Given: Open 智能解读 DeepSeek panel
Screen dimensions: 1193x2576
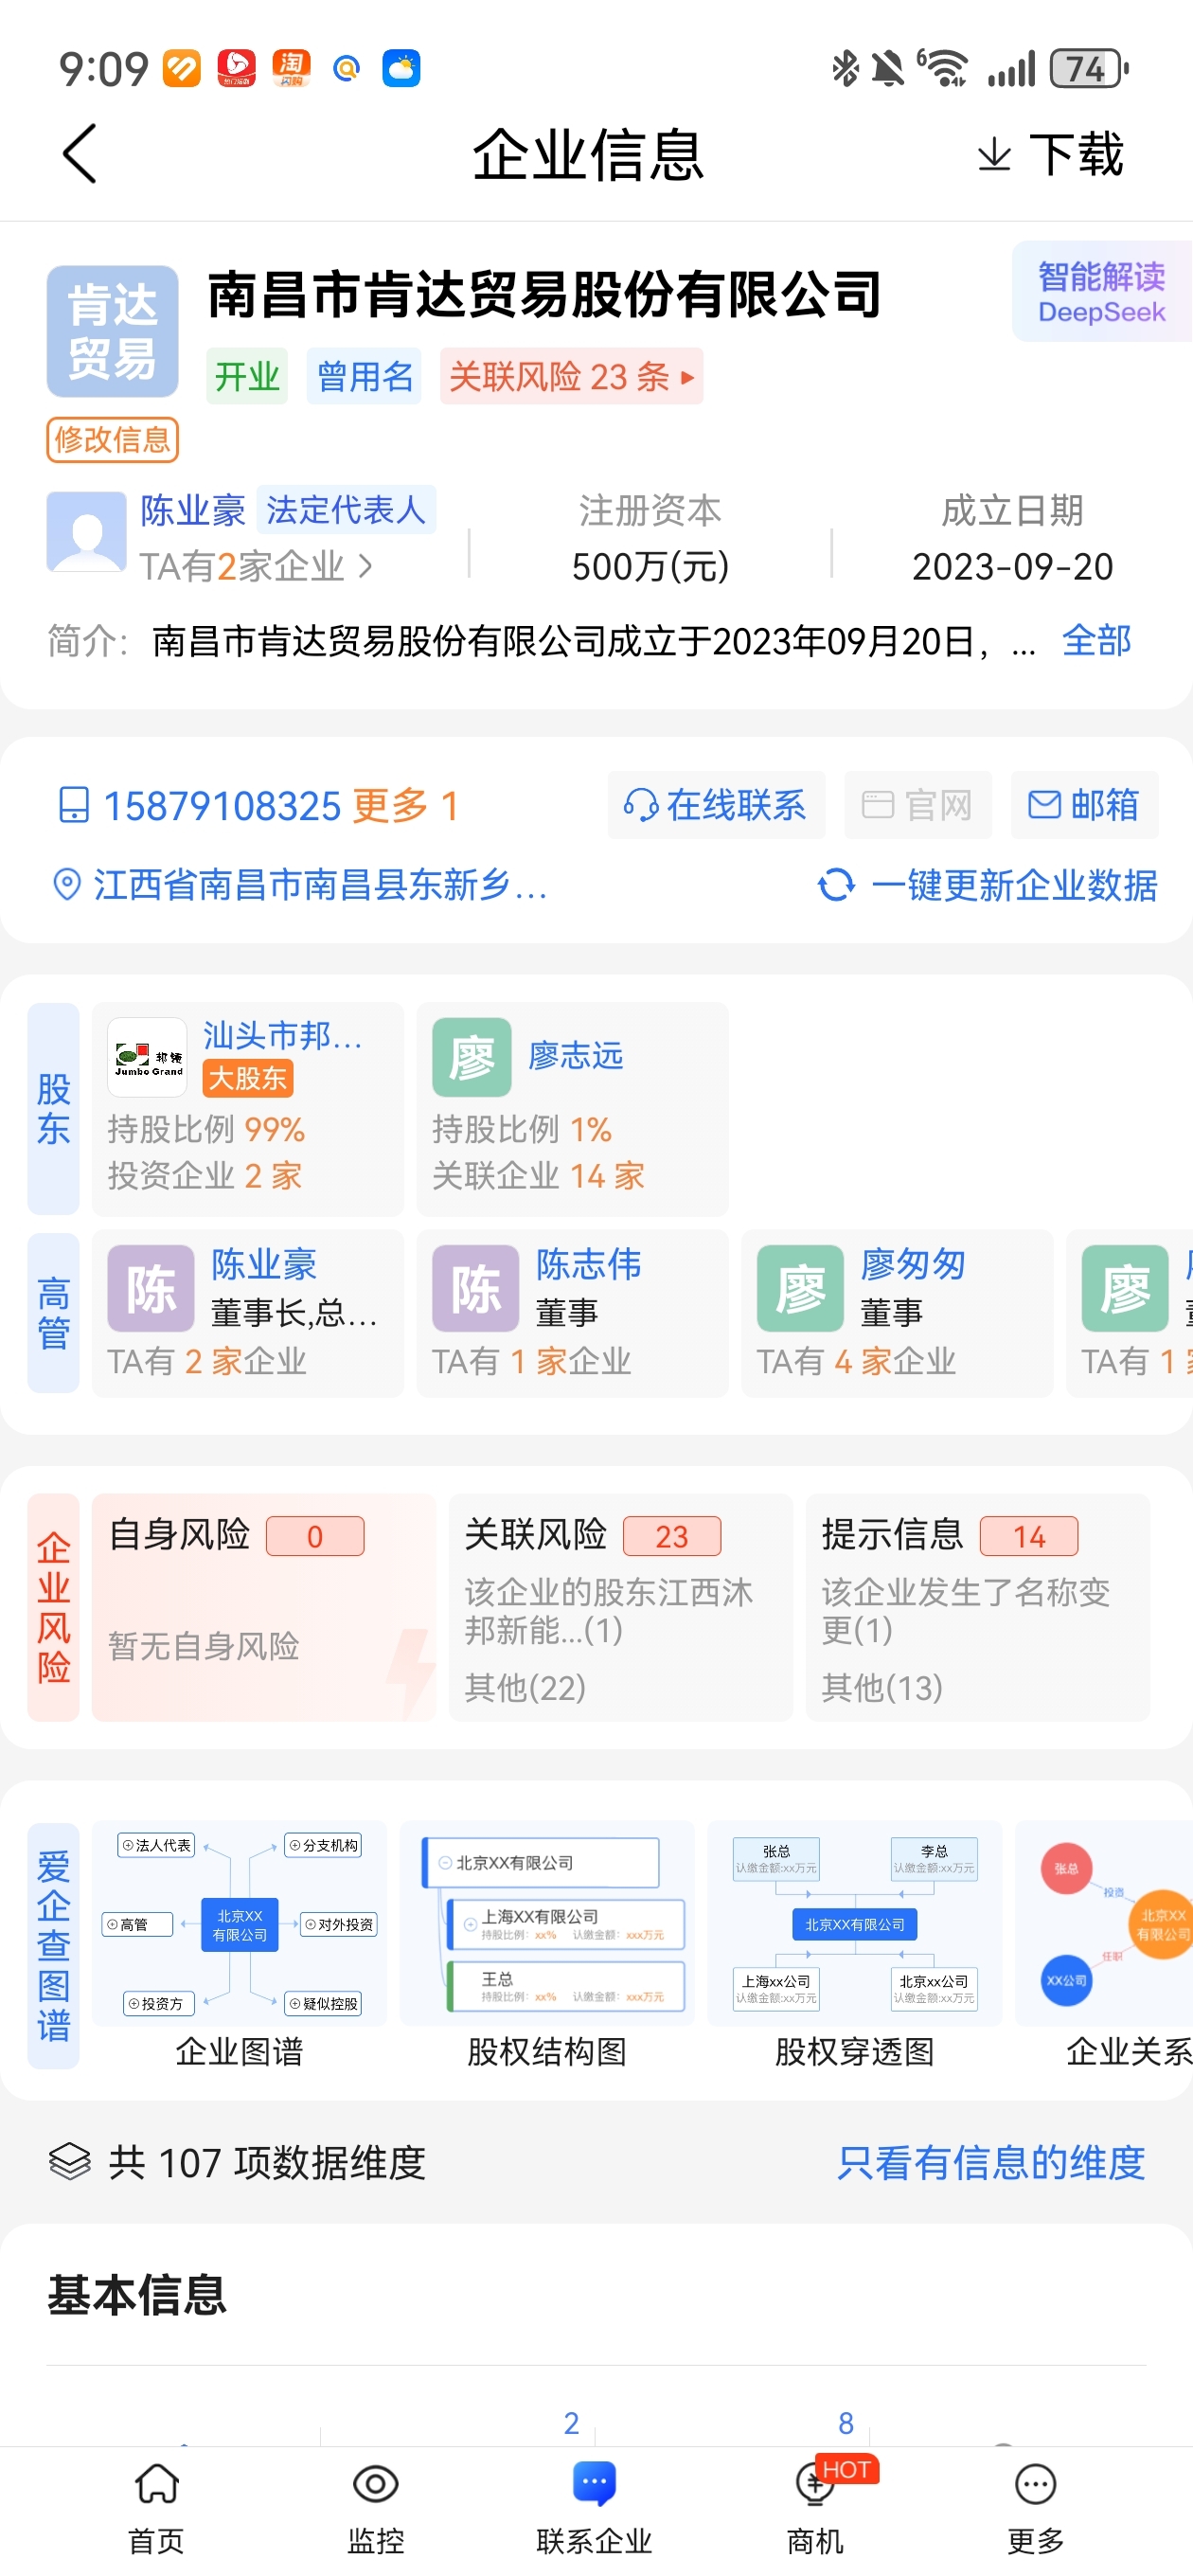Looking at the screenshot, I should (1101, 292).
